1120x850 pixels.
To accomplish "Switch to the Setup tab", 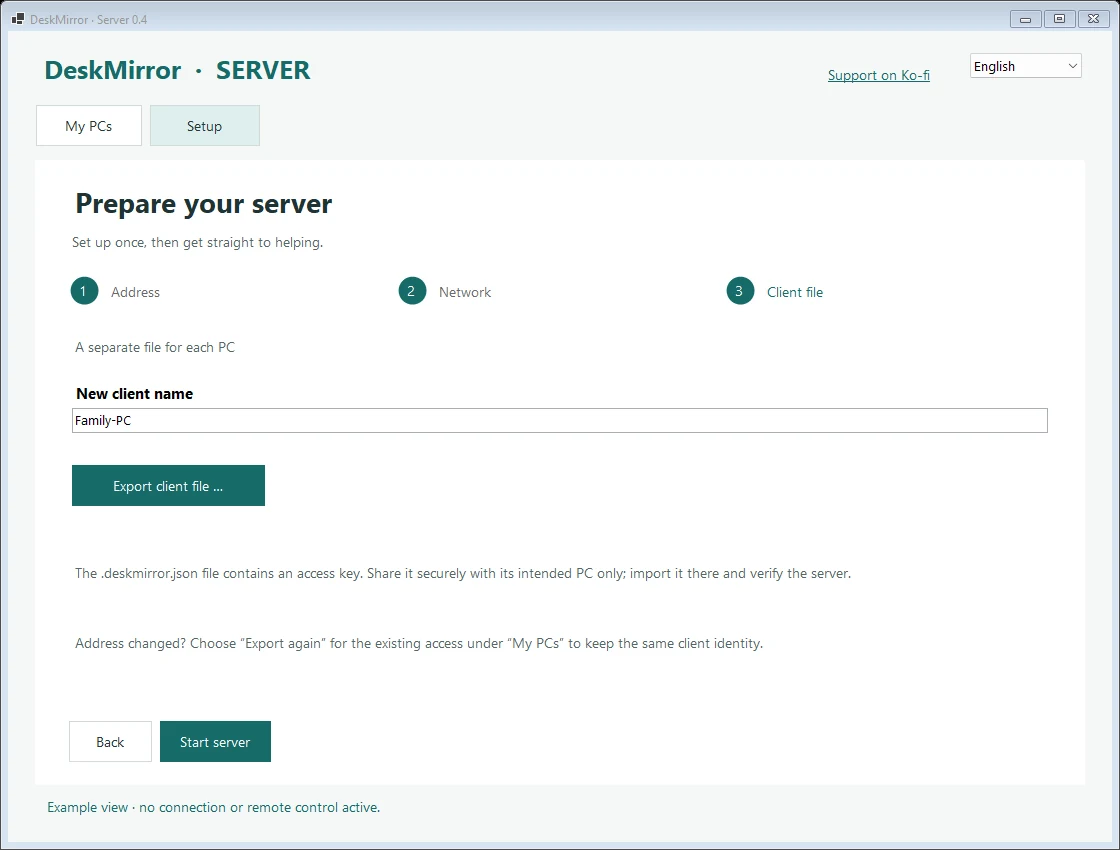I will 204,126.
